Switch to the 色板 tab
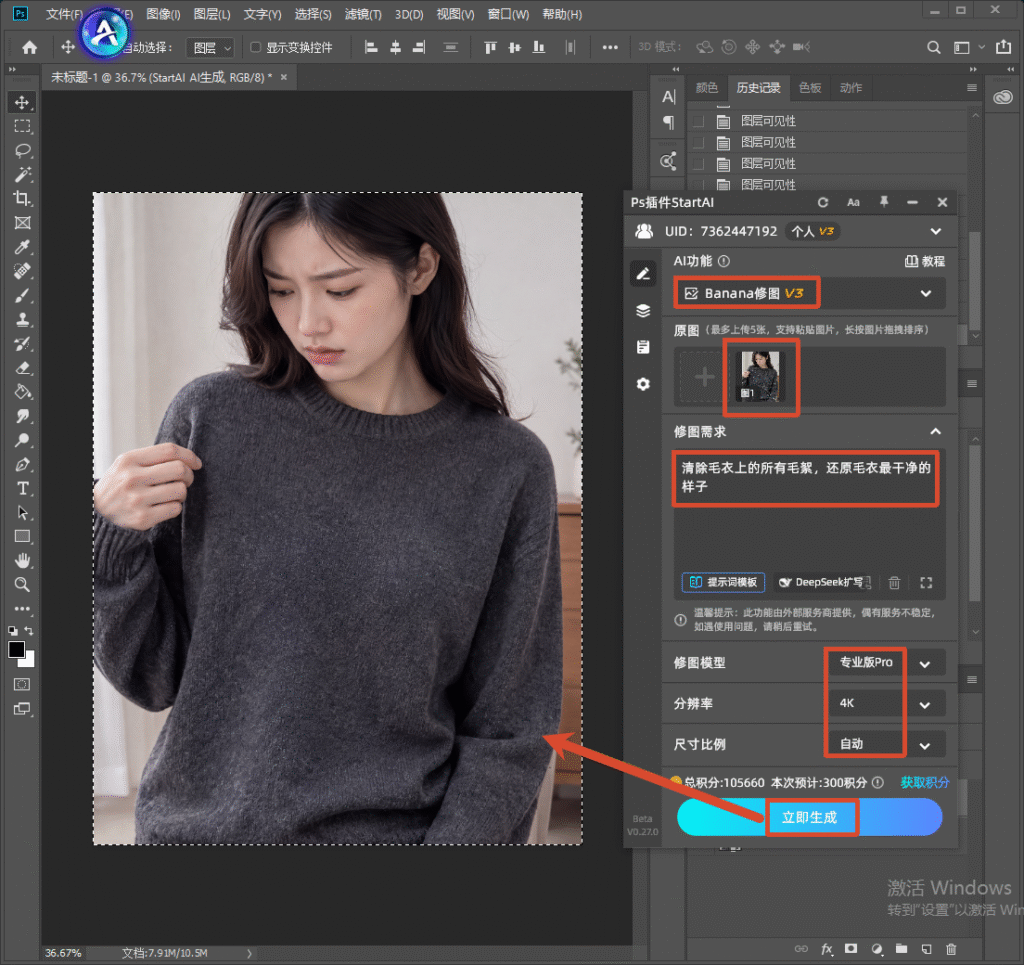 coord(810,87)
